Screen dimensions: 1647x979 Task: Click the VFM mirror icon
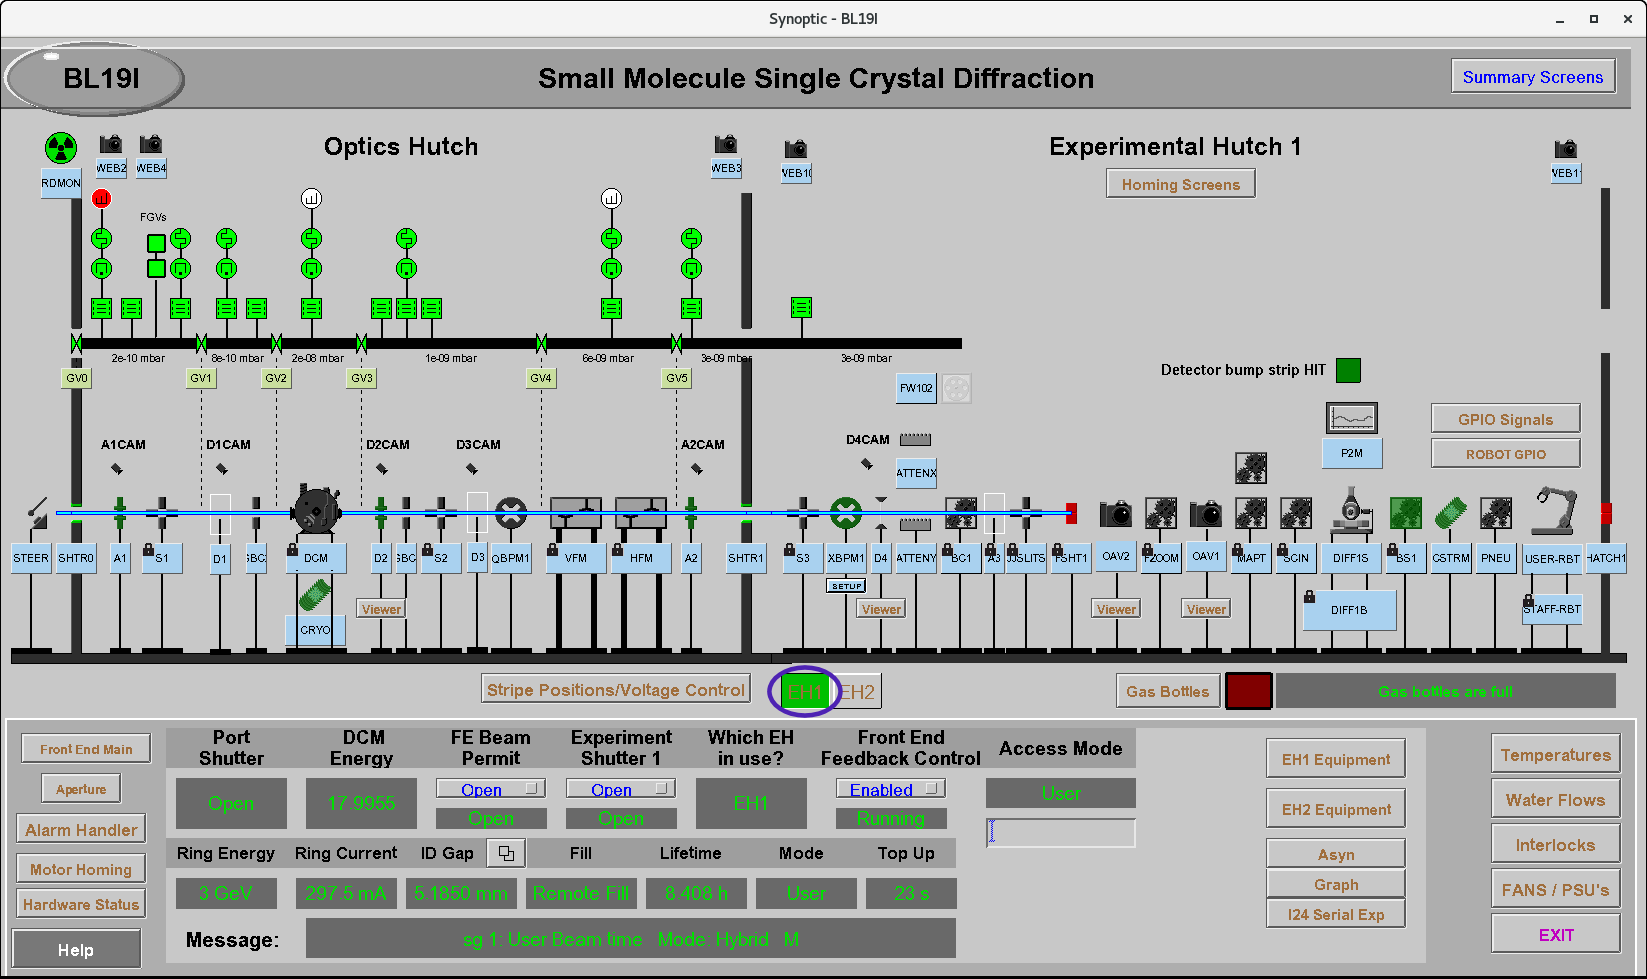[576, 514]
